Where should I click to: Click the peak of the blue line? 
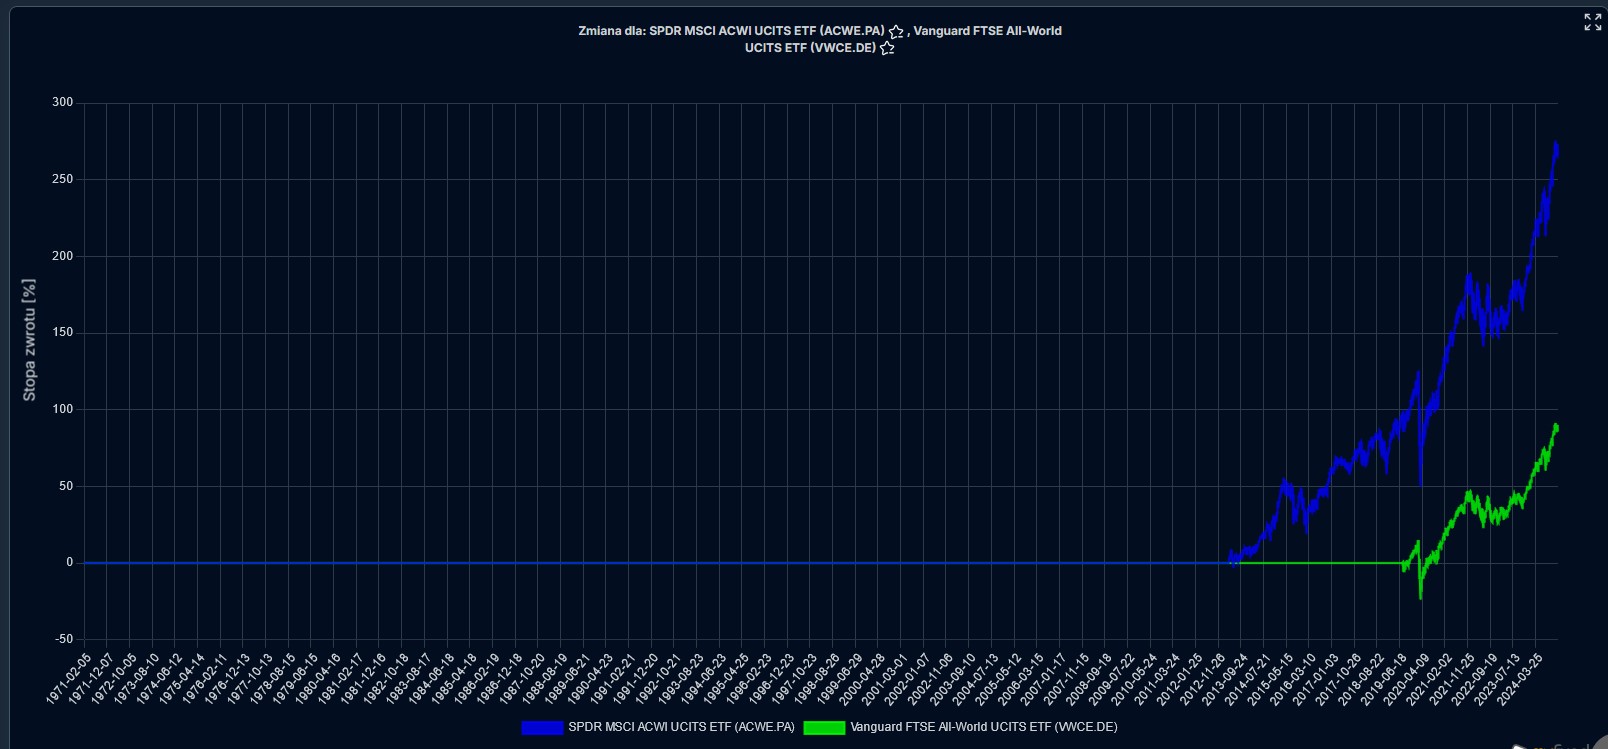pyautogui.click(x=1555, y=146)
